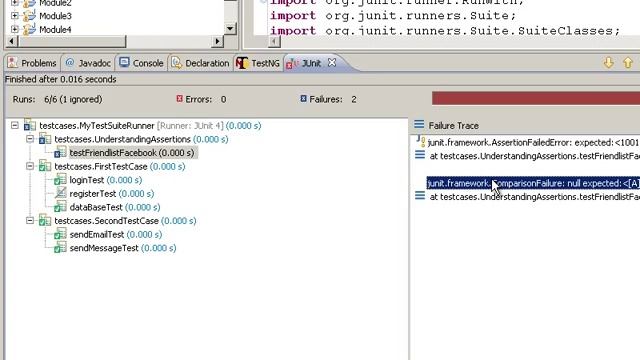Click the SecondTestCase suite icon

[44, 220]
